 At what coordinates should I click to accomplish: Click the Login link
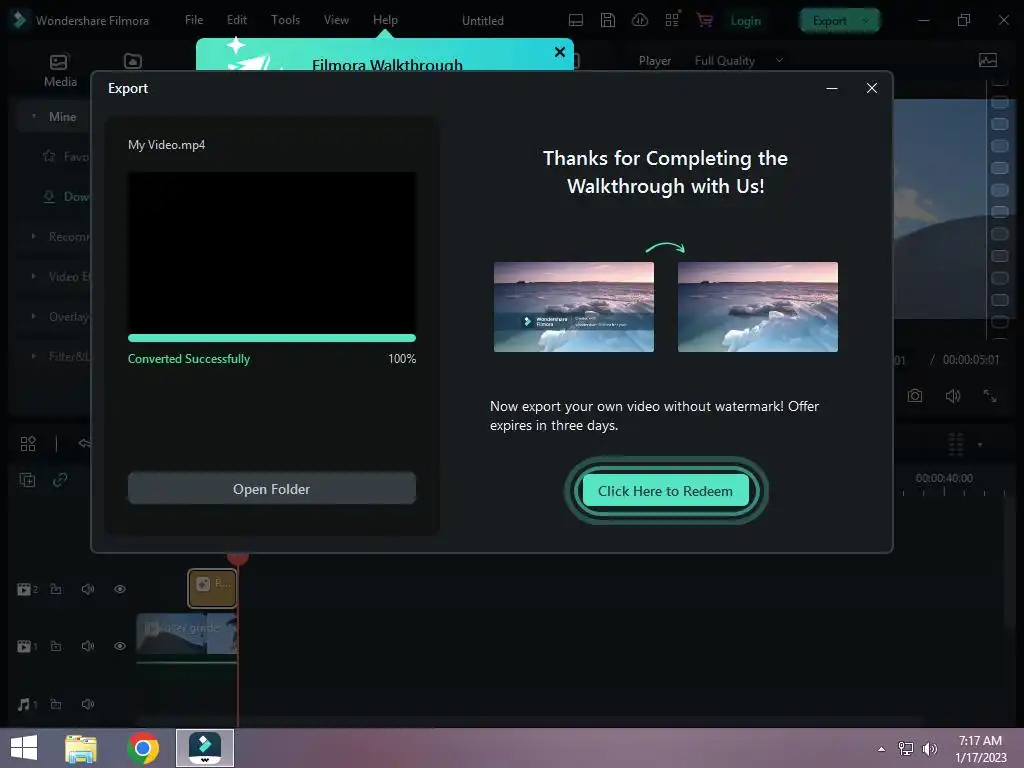point(745,21)
